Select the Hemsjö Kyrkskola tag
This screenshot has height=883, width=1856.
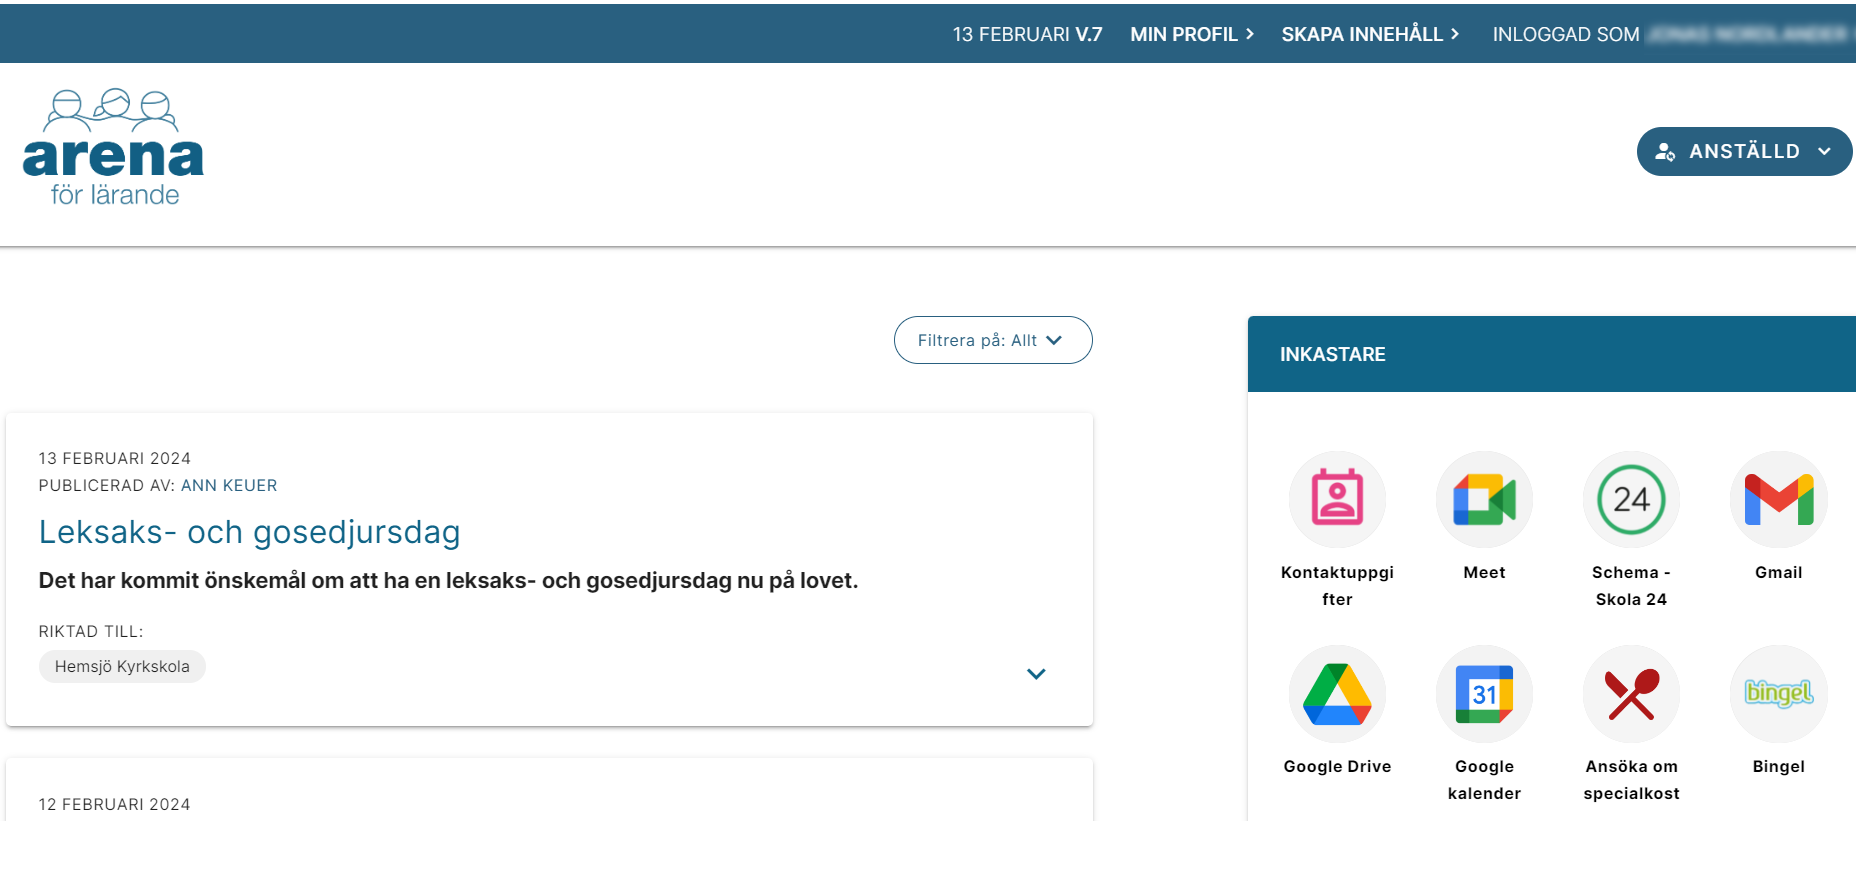122,667
